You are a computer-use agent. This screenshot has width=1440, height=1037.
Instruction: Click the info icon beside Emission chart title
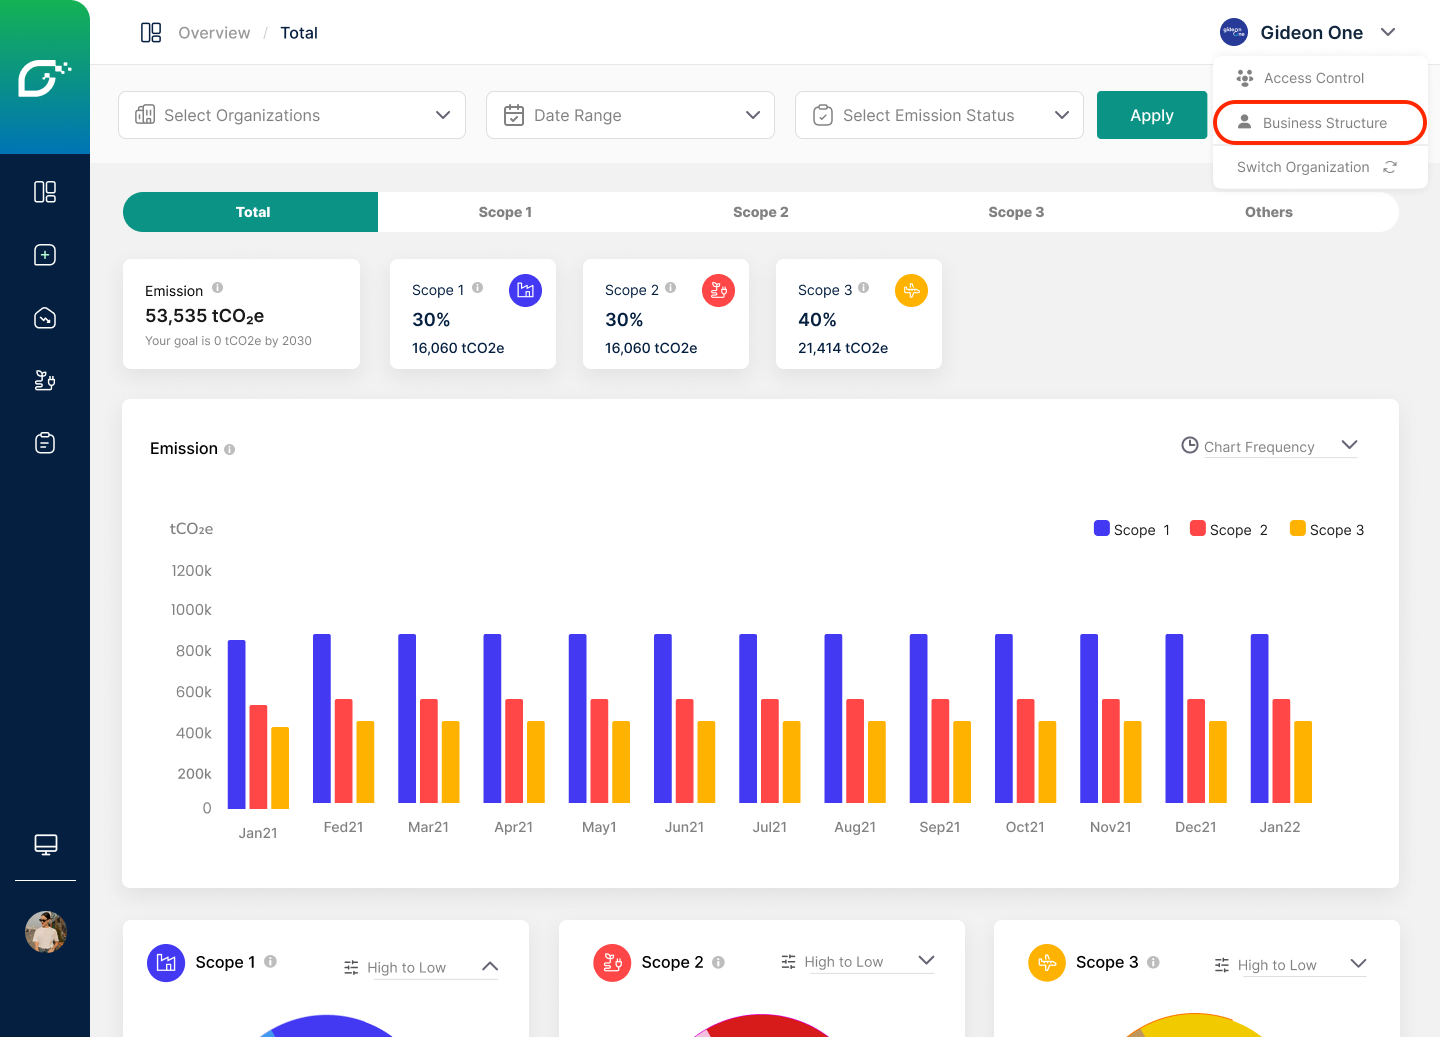230,450
